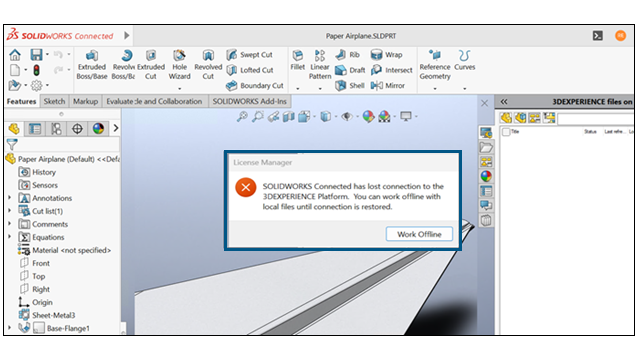640x360 pixels.
Task: Click the Work Offline button
Action: click(419, 234)
